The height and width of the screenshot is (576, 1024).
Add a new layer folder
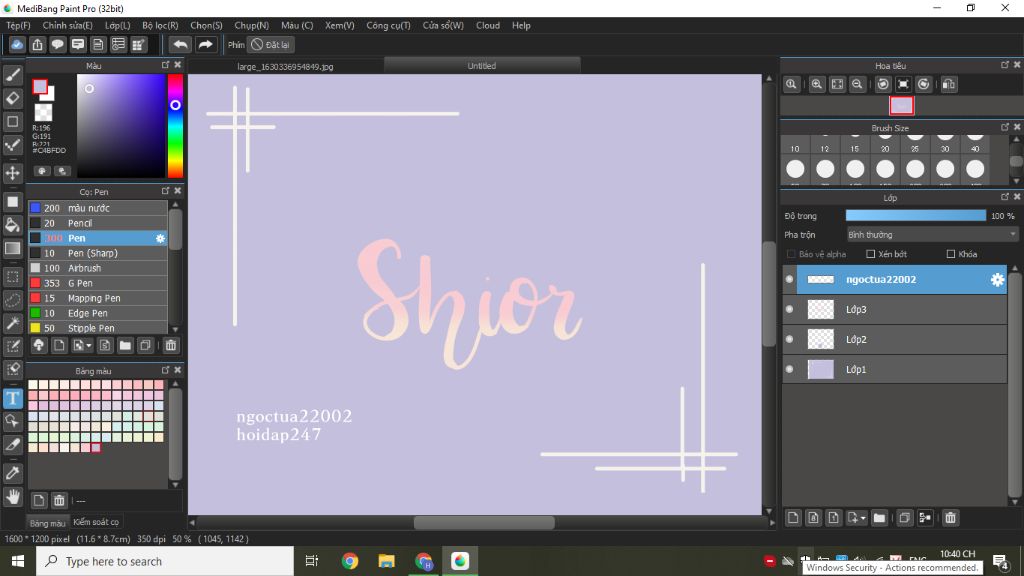coord(880,518)
